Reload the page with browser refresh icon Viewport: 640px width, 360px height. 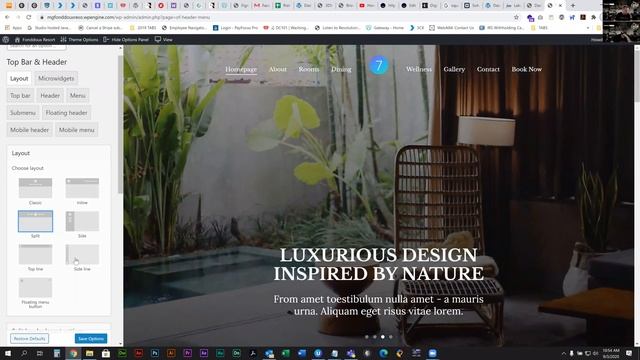pyautogui.click(x=29, y=17)
